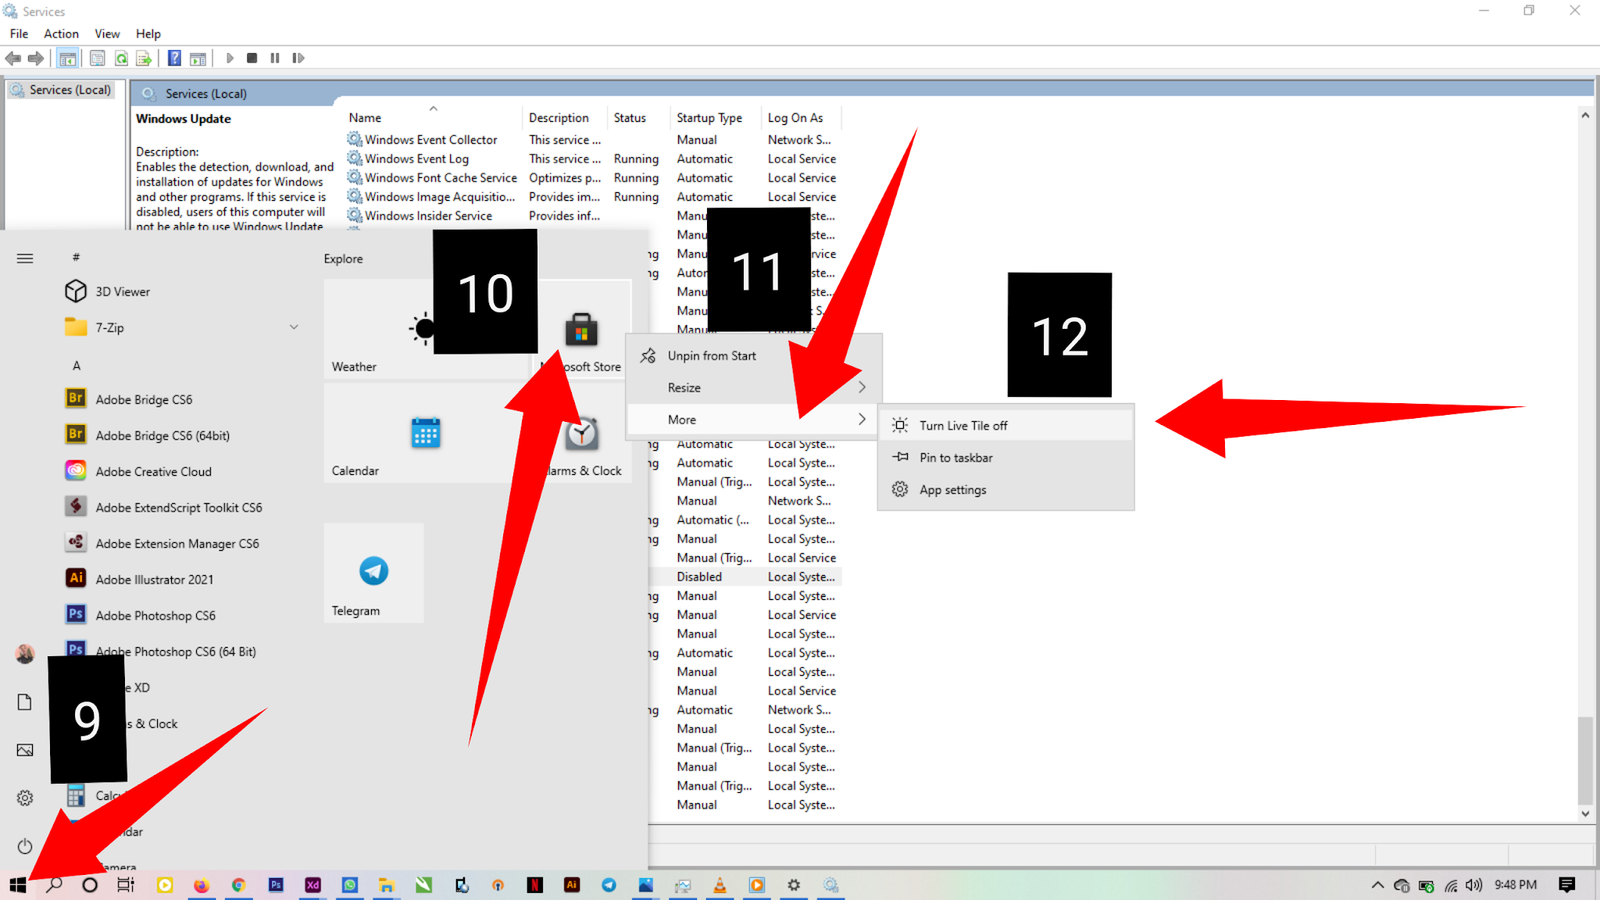Open the Properties toolbar icon
1600x900 pixels.
coord(97,58)
